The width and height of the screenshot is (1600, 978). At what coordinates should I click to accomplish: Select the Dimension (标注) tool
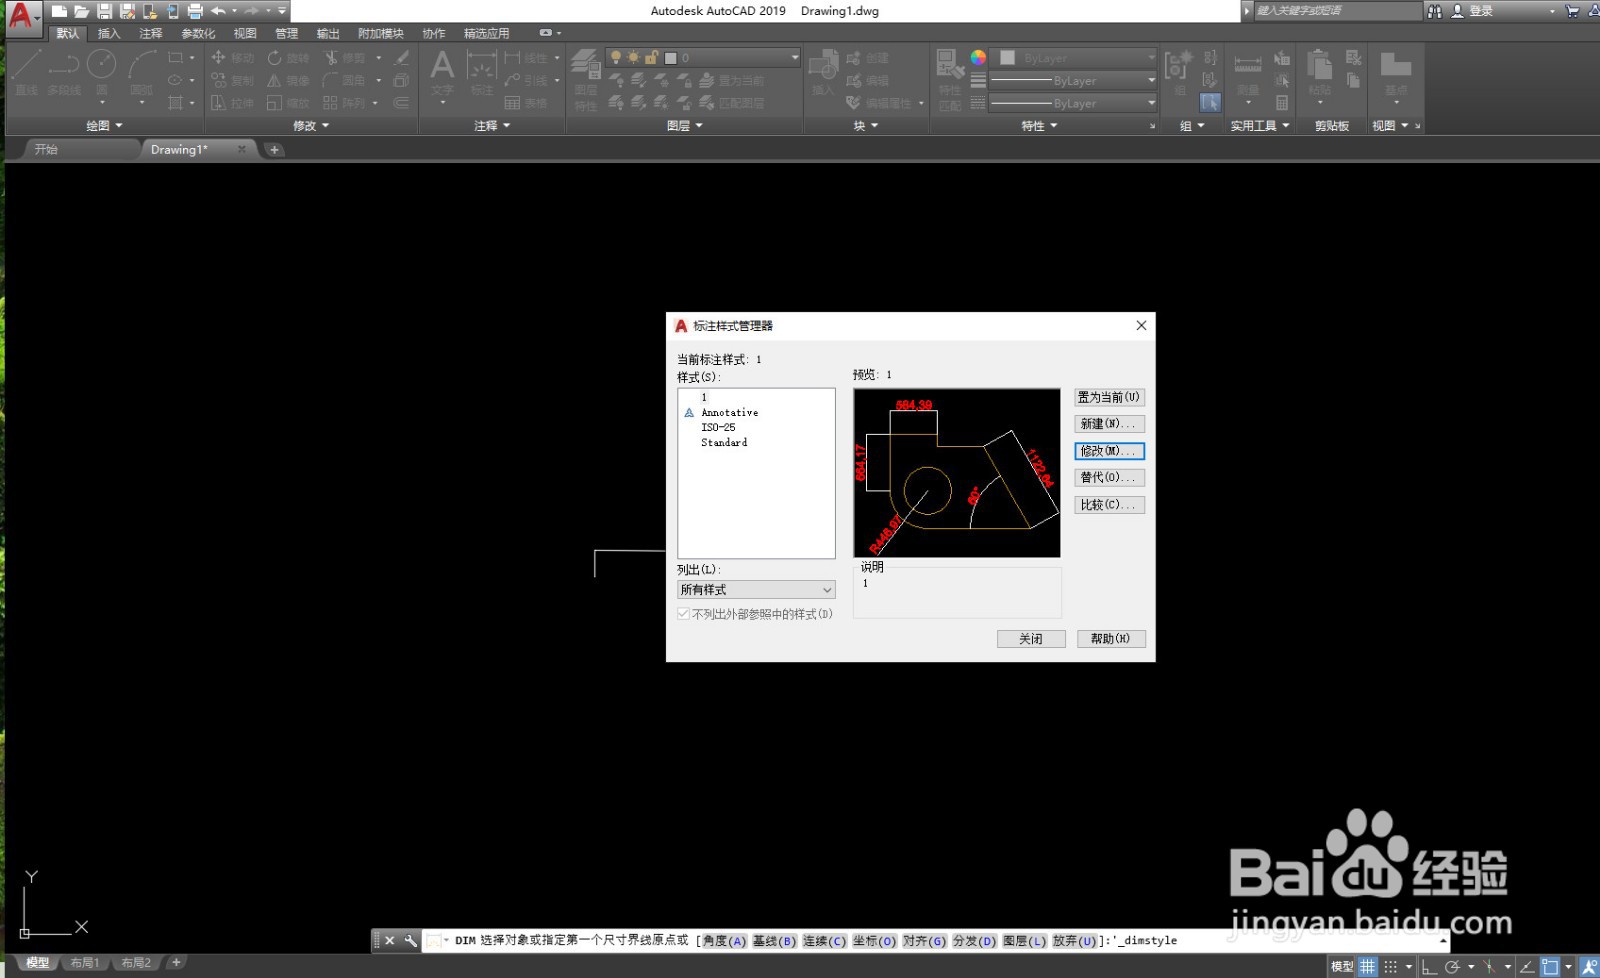(x=482, y=72)
